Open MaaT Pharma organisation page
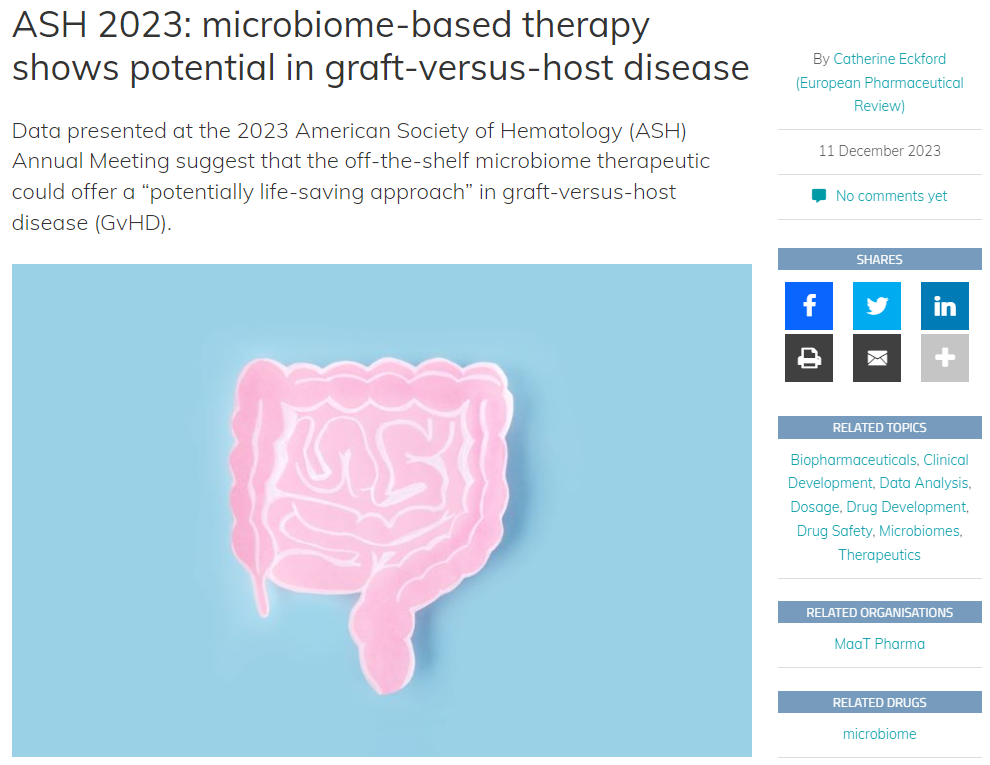Viewport: 990px width, 765px height. (879, 644)
